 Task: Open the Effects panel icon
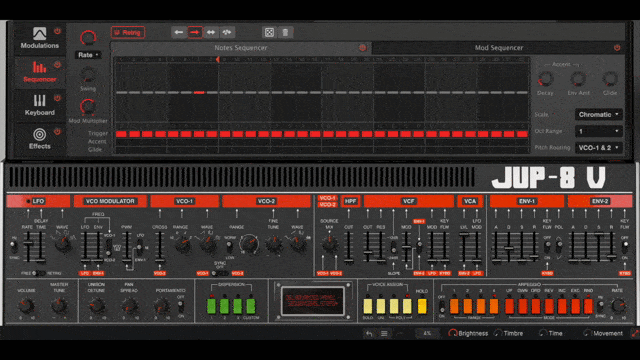point(40,134)
